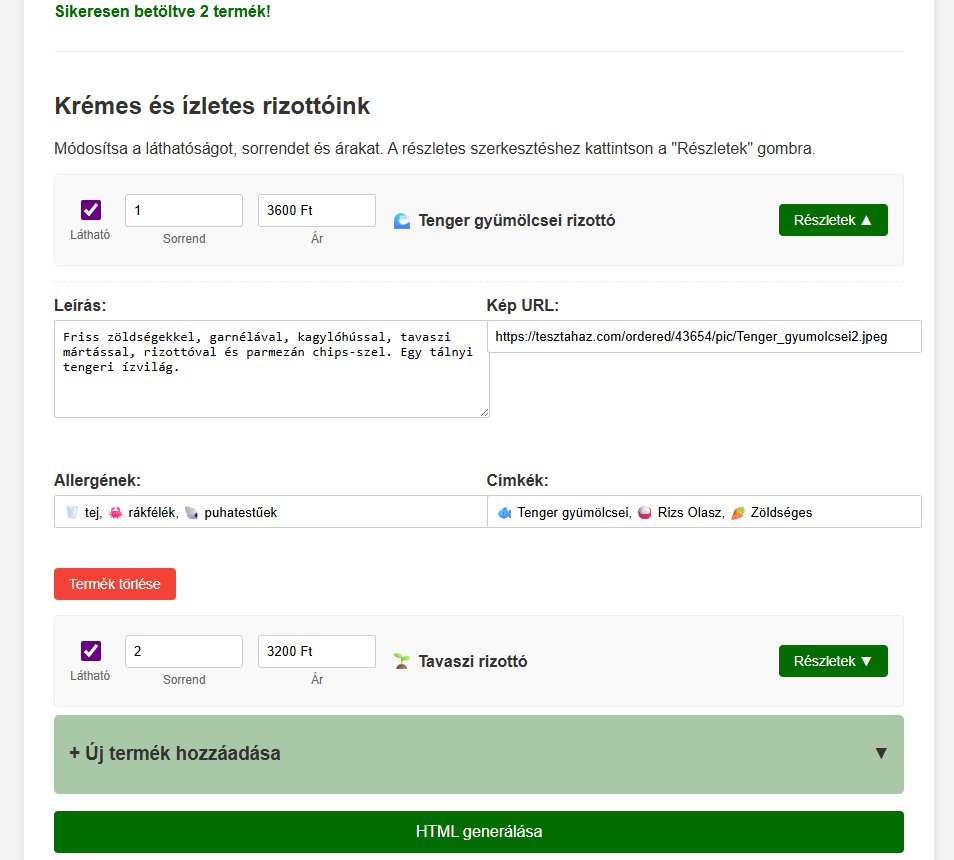The height and width of the screenshot is (860, 954).
Task: Click the 3200 Ft price field
Action: pyautogui.click(x=317, y=651)
